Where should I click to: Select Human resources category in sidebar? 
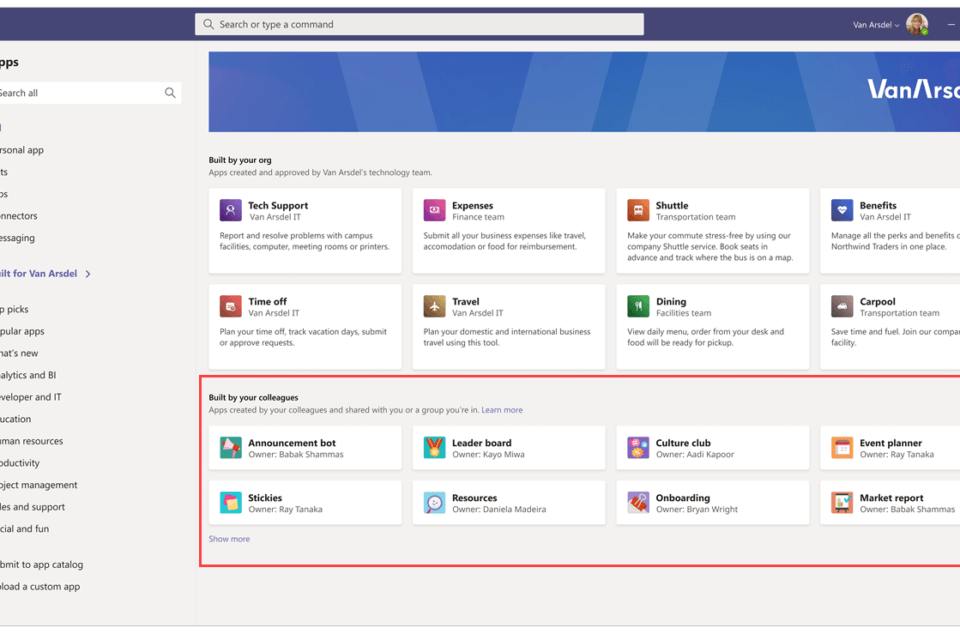(30, 441)
